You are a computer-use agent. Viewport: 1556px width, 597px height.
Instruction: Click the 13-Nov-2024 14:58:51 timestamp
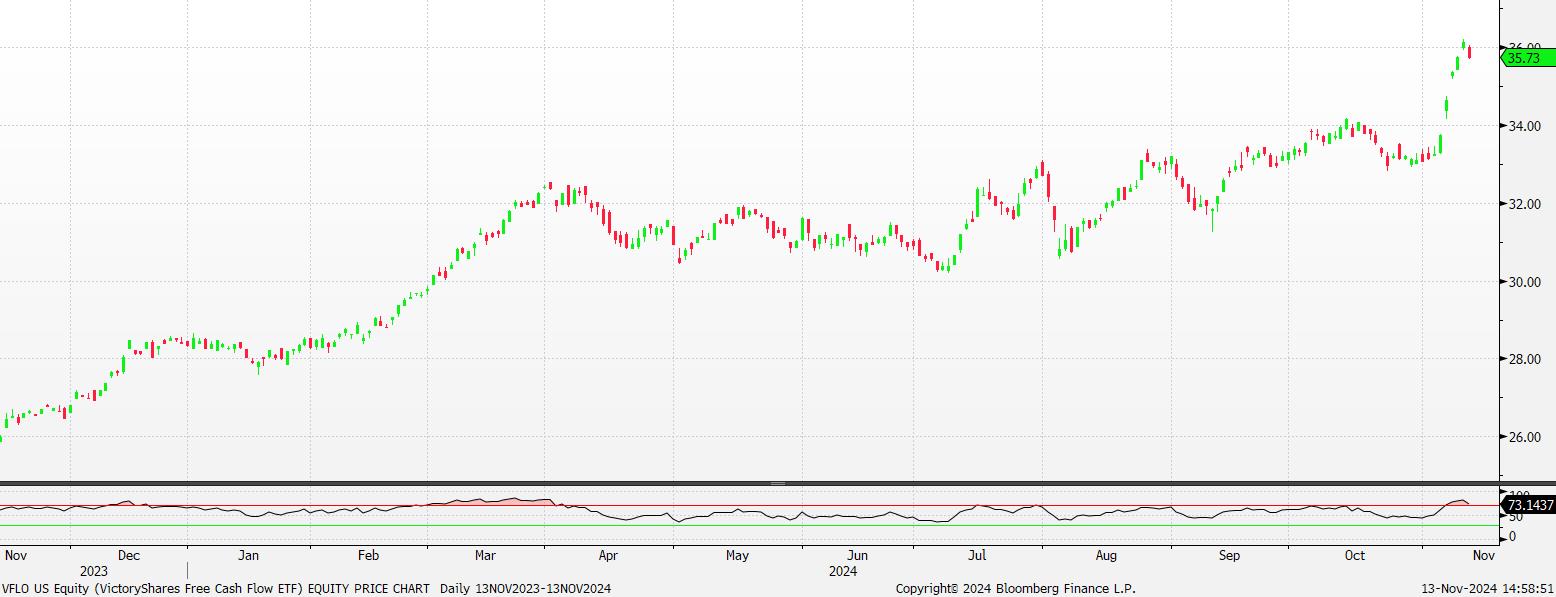coord(1489,589)
